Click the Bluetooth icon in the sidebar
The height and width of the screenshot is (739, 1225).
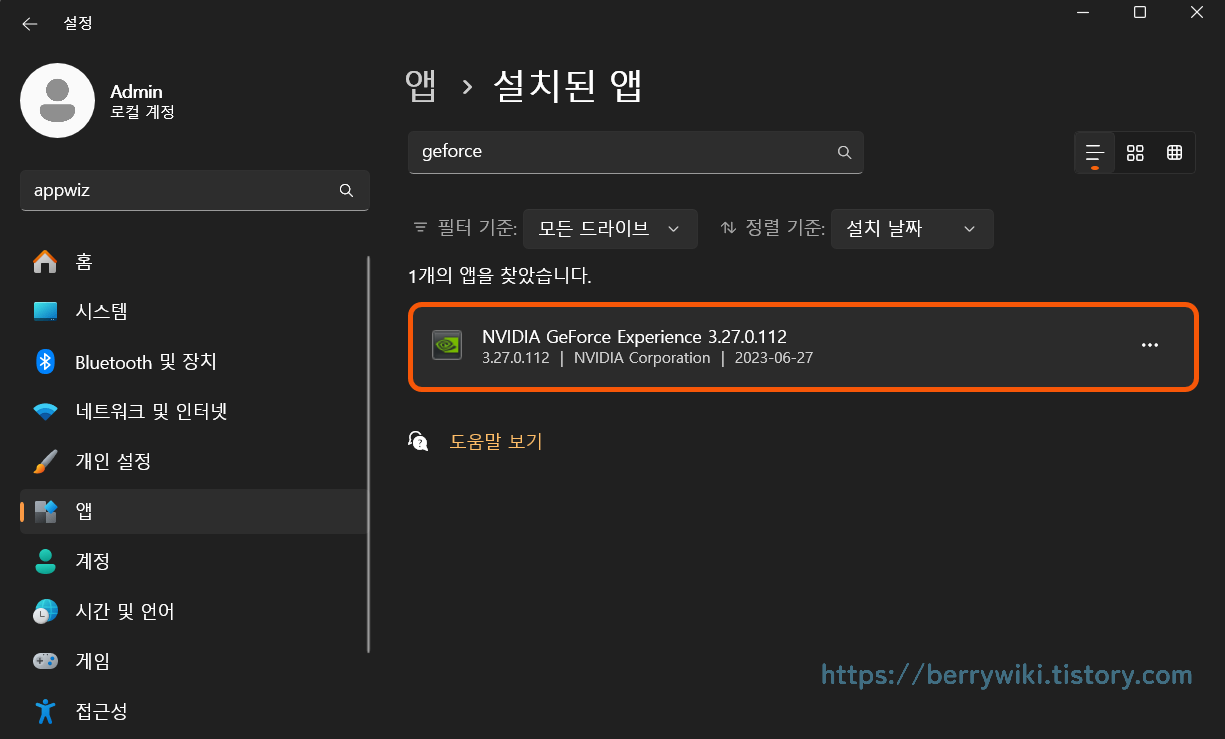click(x=45, y=361)
